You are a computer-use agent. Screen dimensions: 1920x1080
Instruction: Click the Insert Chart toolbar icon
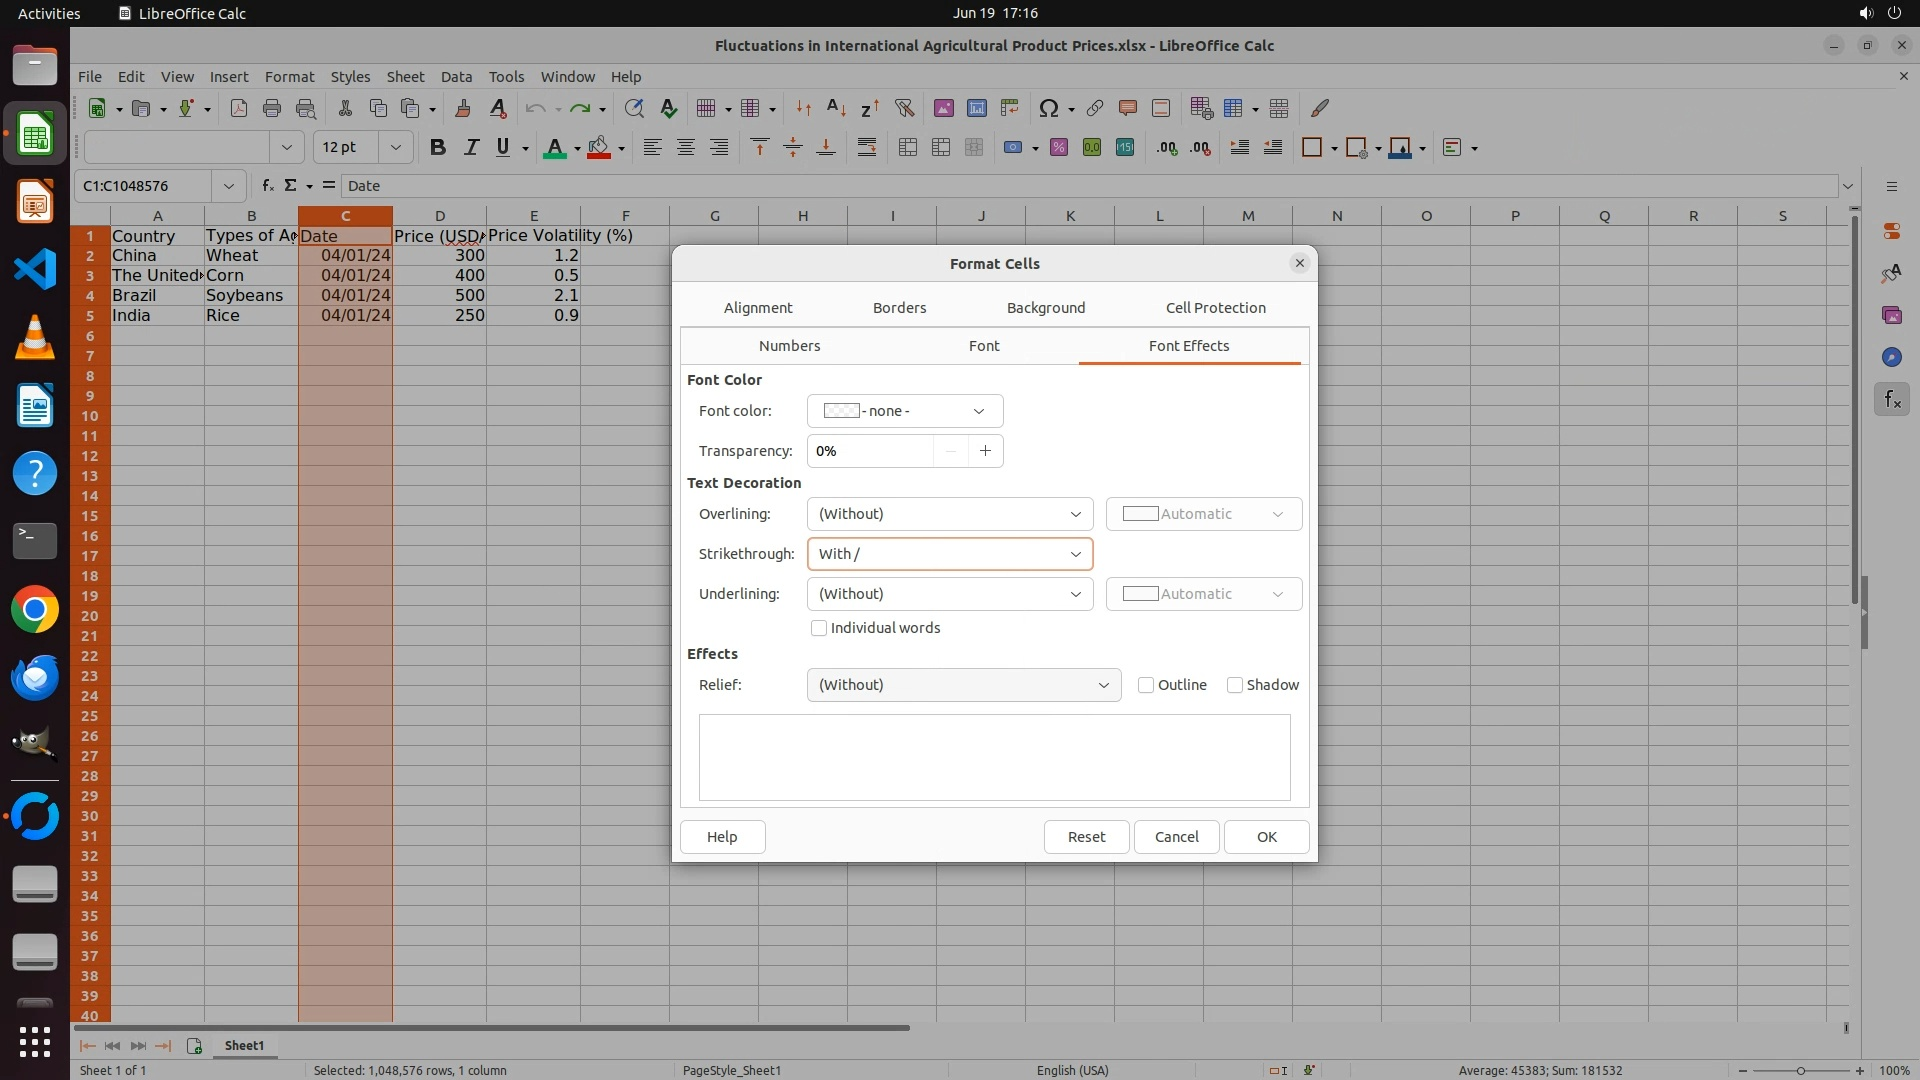(x=976, y=108)
